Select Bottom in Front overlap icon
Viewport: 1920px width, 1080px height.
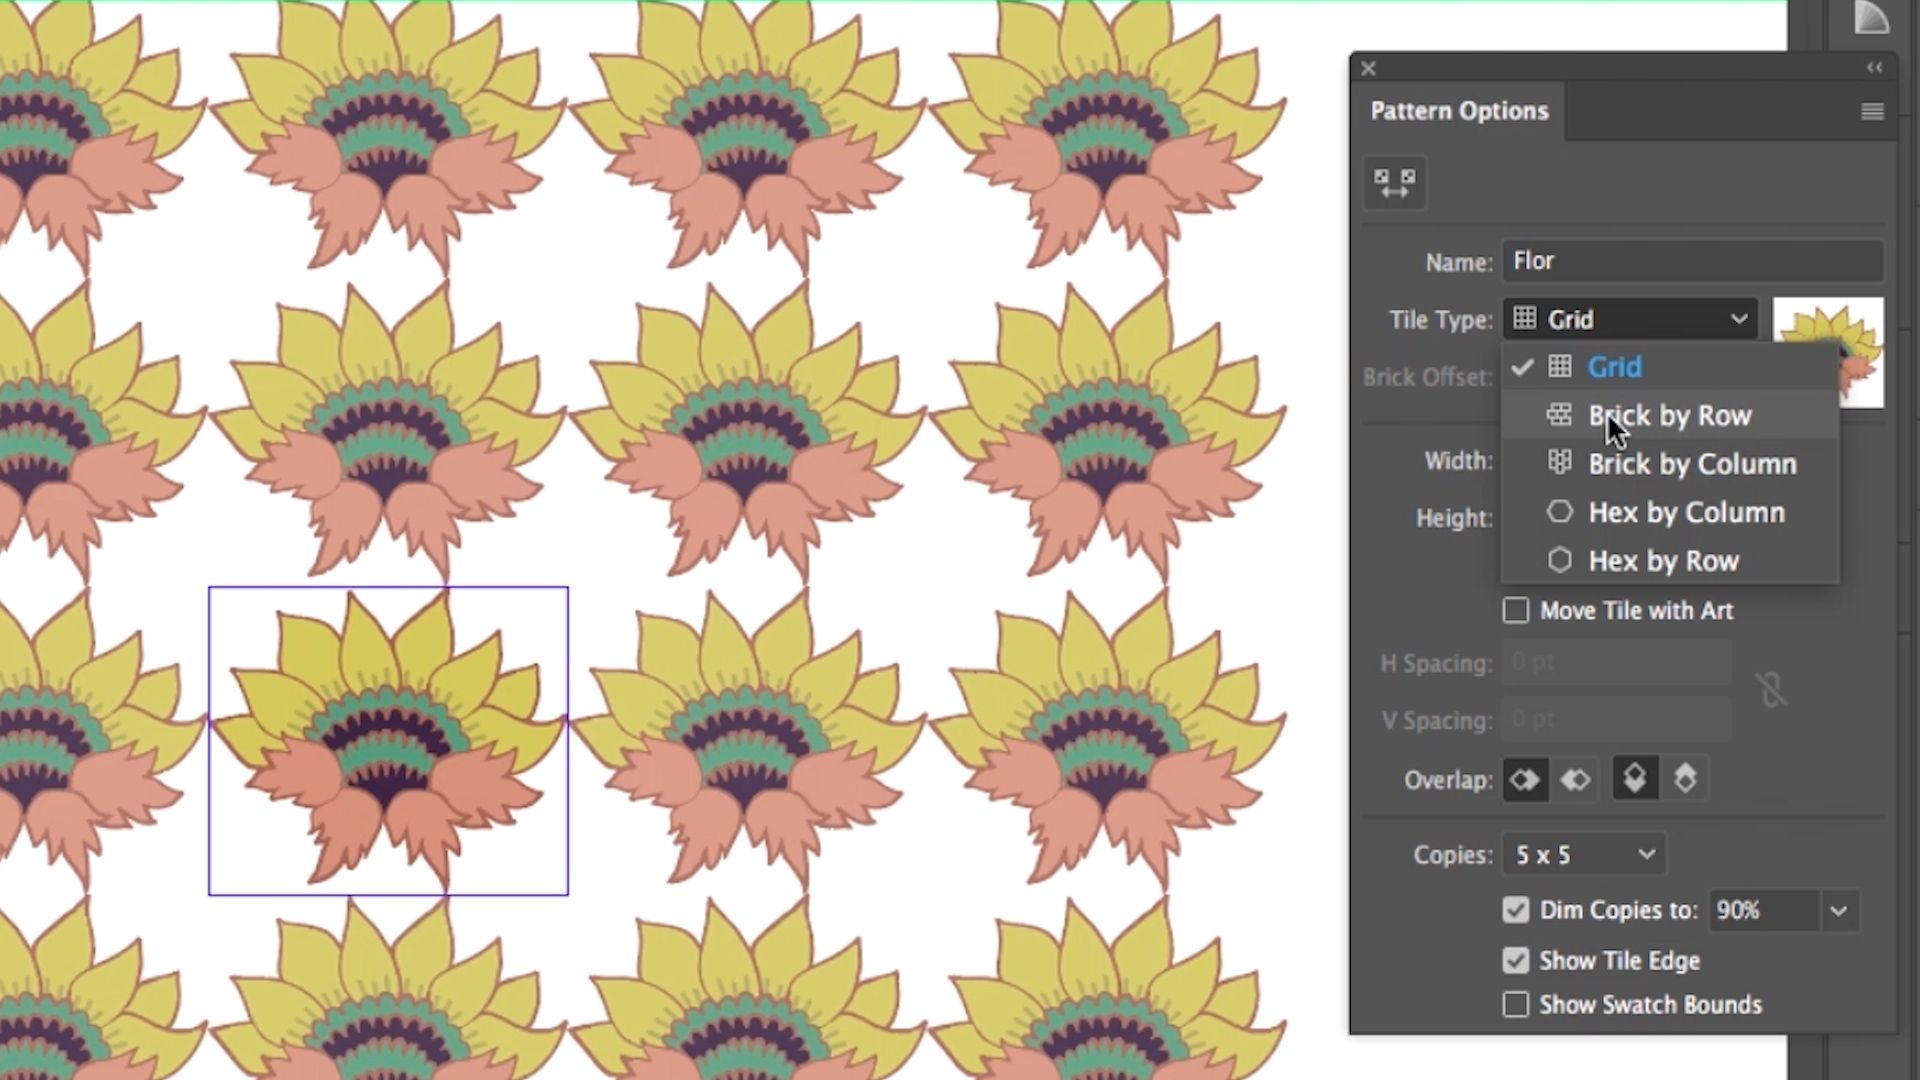coord(1685,779)
